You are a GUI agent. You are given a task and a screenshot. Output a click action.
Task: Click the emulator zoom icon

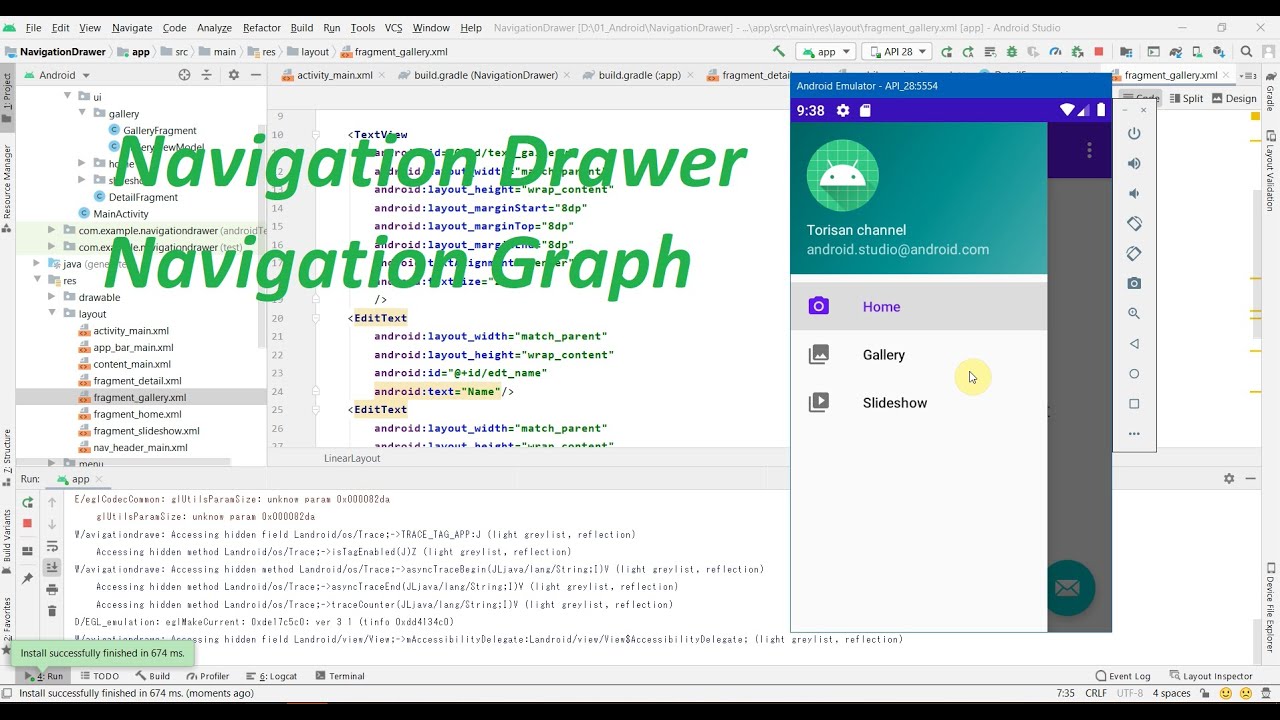[1134, 314]
